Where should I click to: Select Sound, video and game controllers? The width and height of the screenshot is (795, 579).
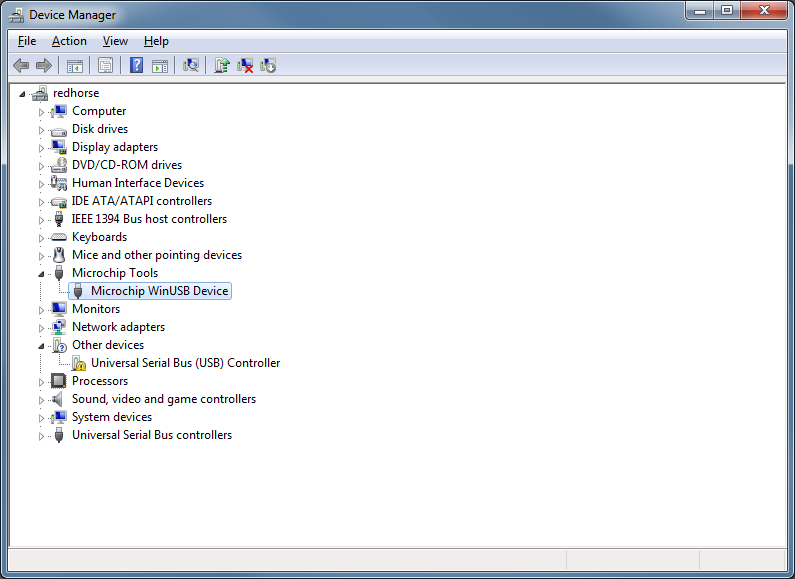tap(163, 399)
